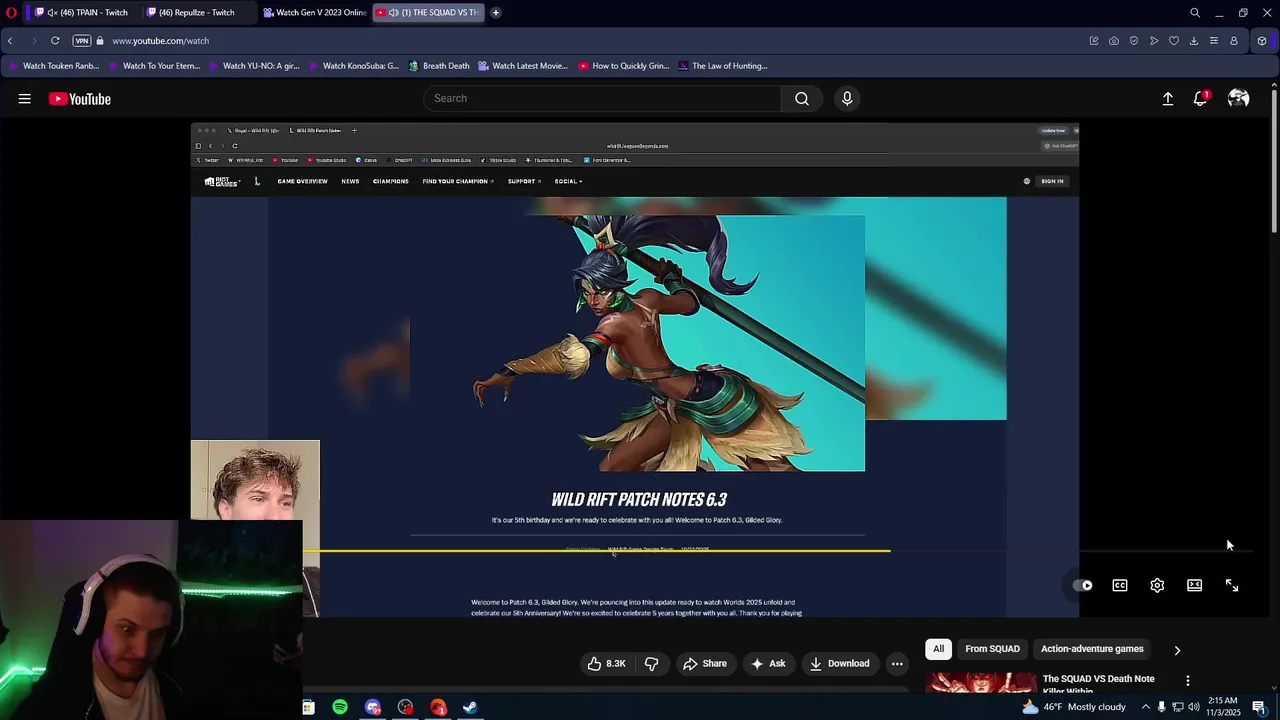Open the video player settings gear
The width and height of the screenshot is (1280, 720).
tap(1157, 586)
